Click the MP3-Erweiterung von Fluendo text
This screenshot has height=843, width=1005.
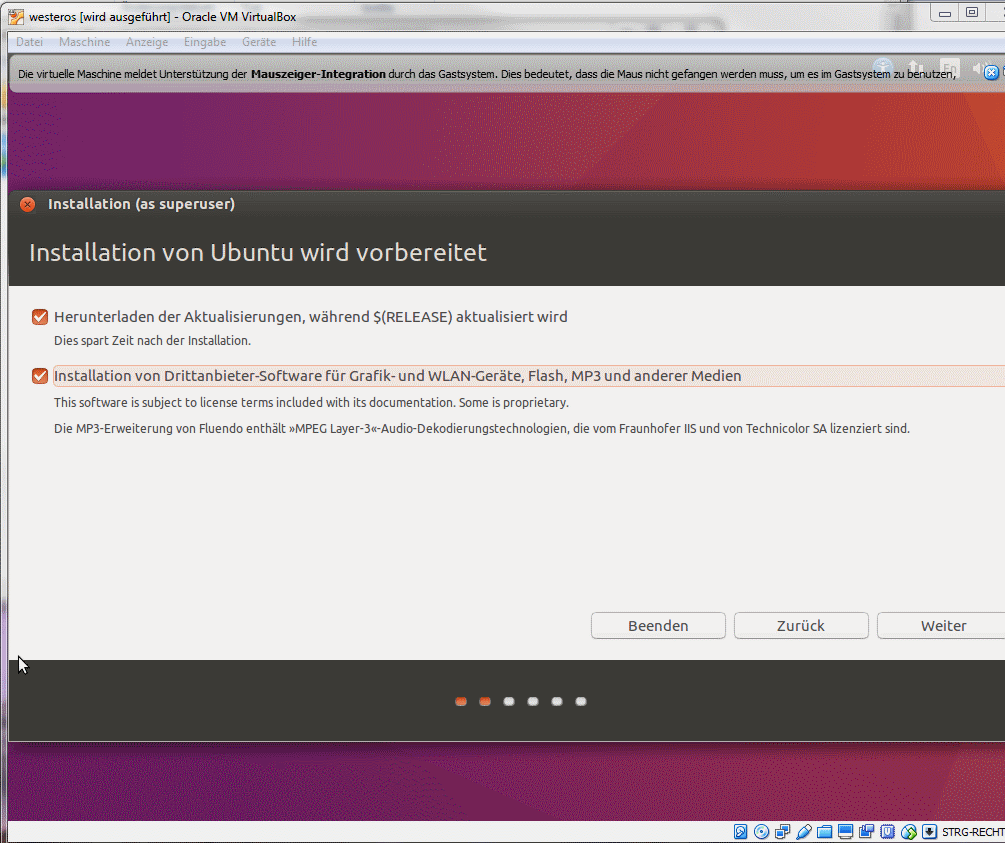(482, 428)
